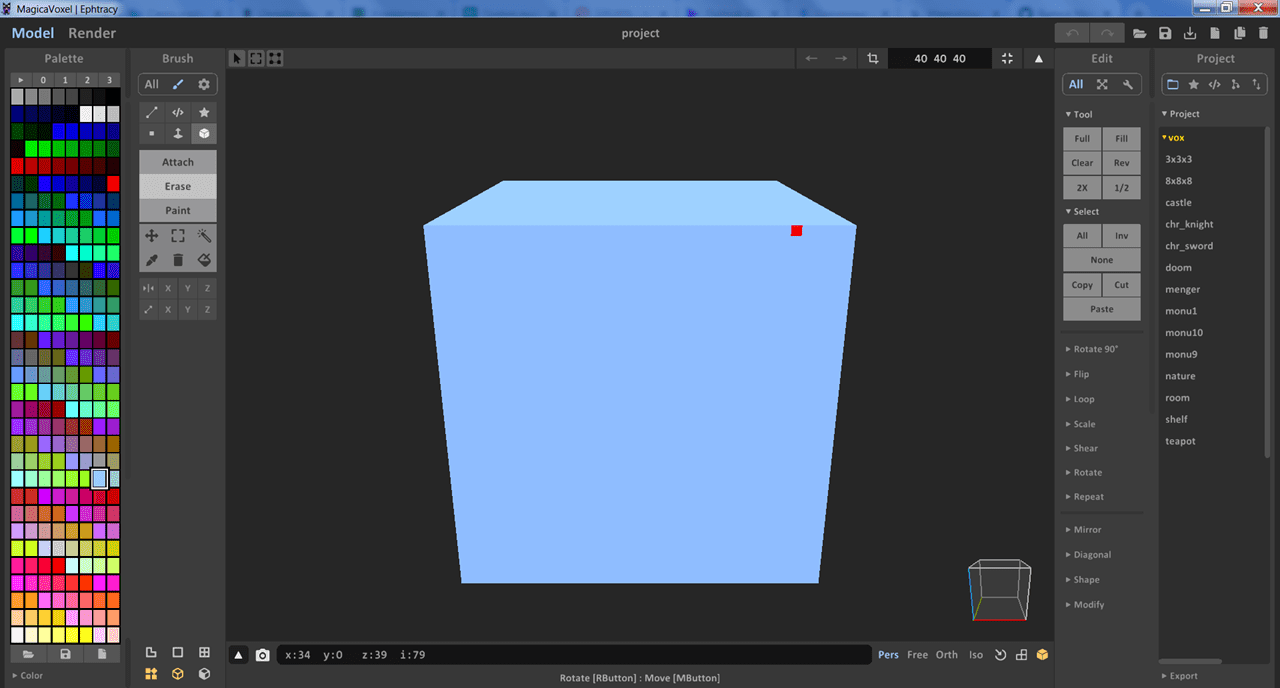
Task: Click the Attach brush mode button
Action: pyautogui.click(x=178, y=162)
